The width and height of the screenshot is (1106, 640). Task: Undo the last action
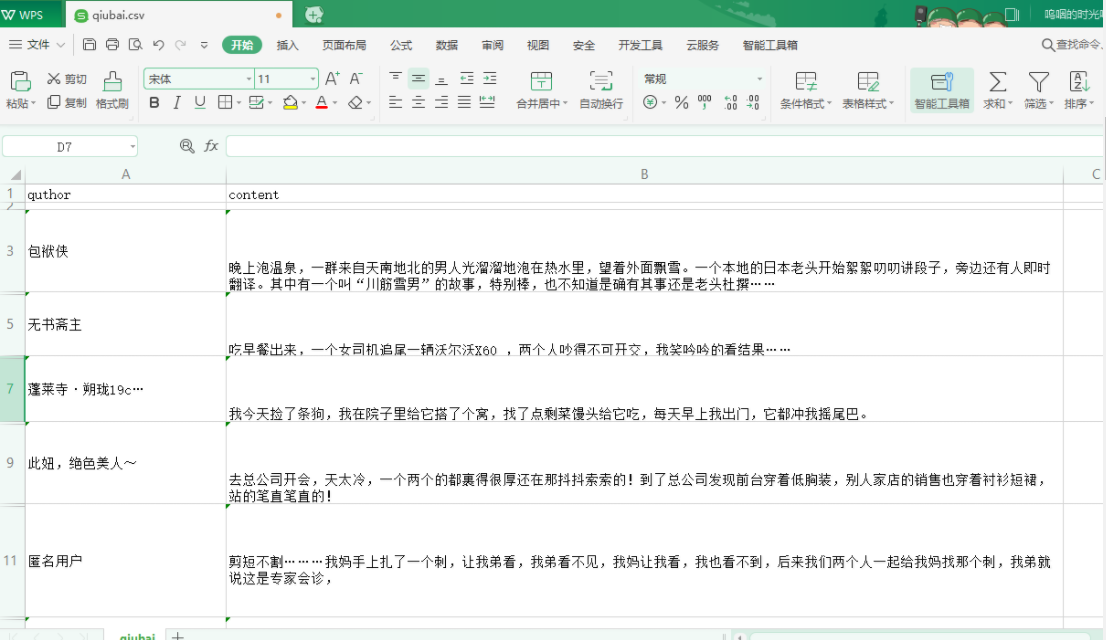click(158, 45)
